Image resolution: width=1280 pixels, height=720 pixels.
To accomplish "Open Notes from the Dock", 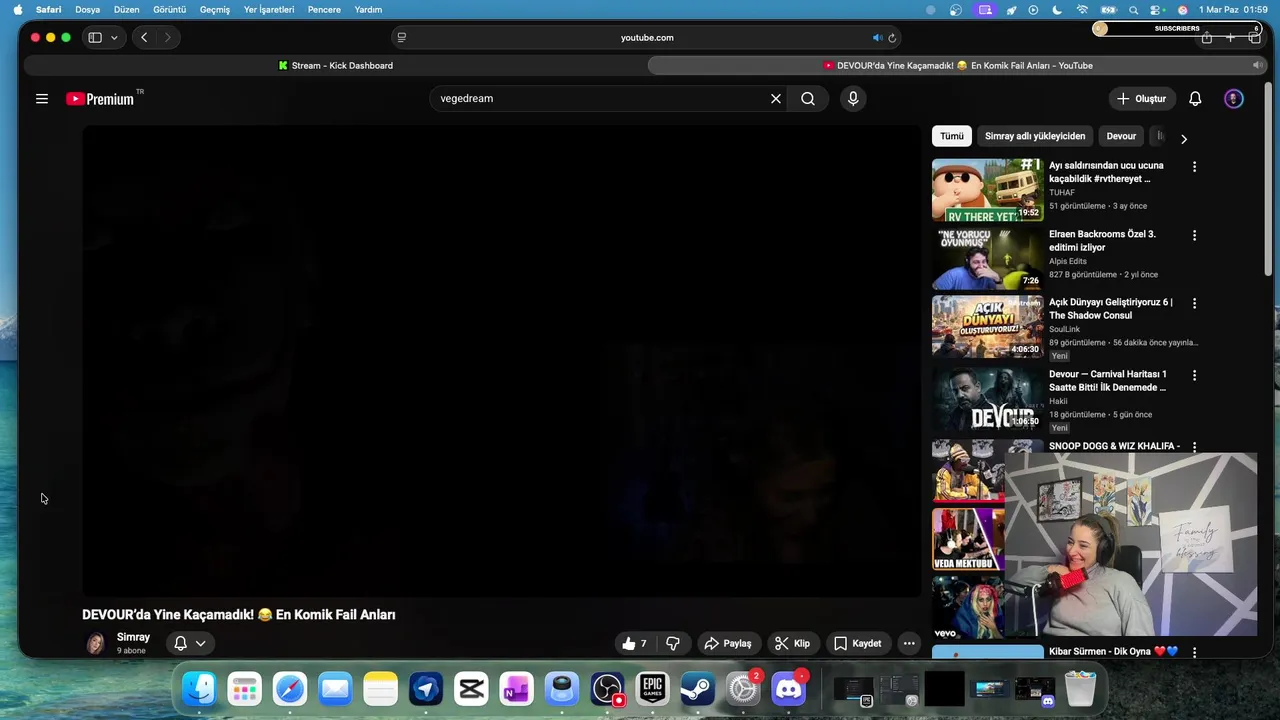I will pos(380,689).
